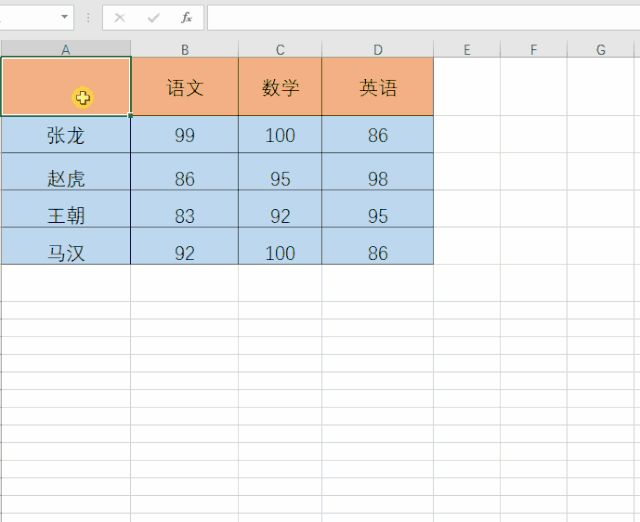
Task: Click the cell containing 赵虎
Action: [65, 178]
